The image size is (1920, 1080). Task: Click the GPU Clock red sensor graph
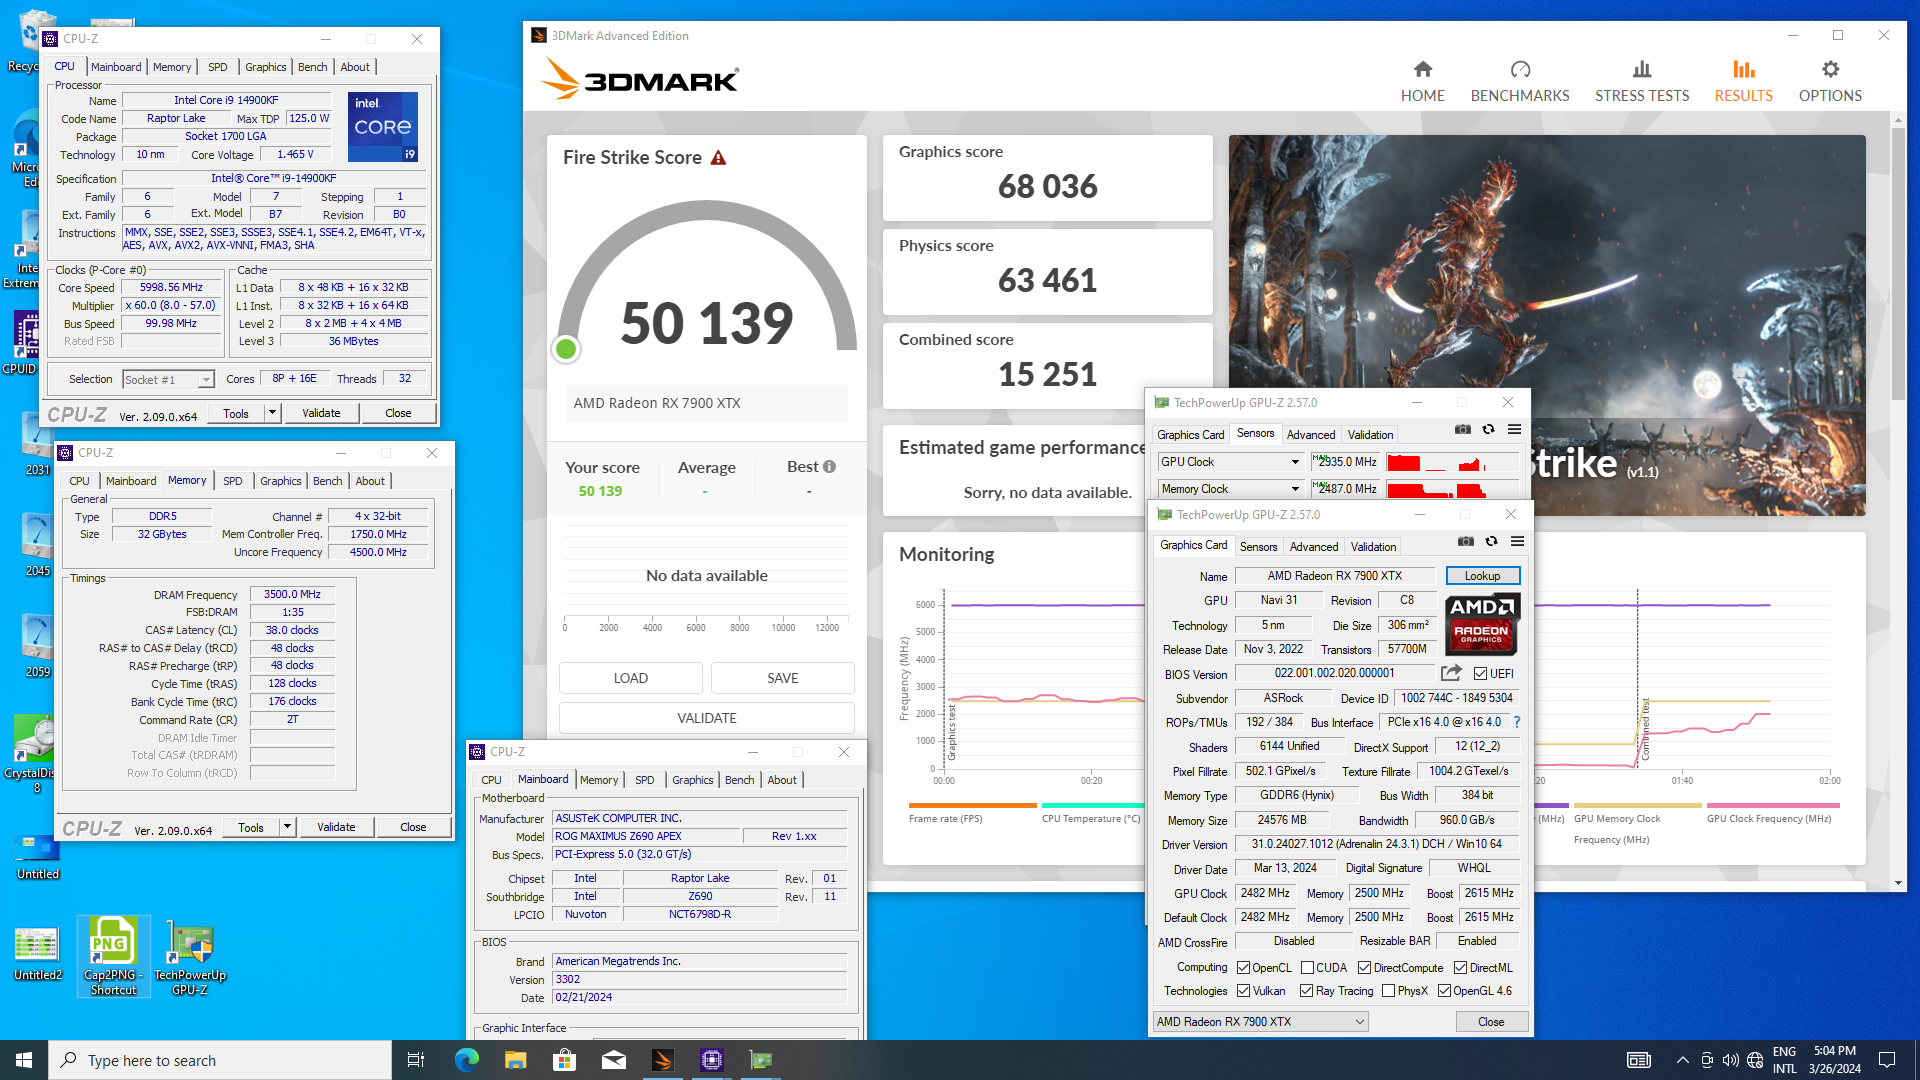point(1452,462)
